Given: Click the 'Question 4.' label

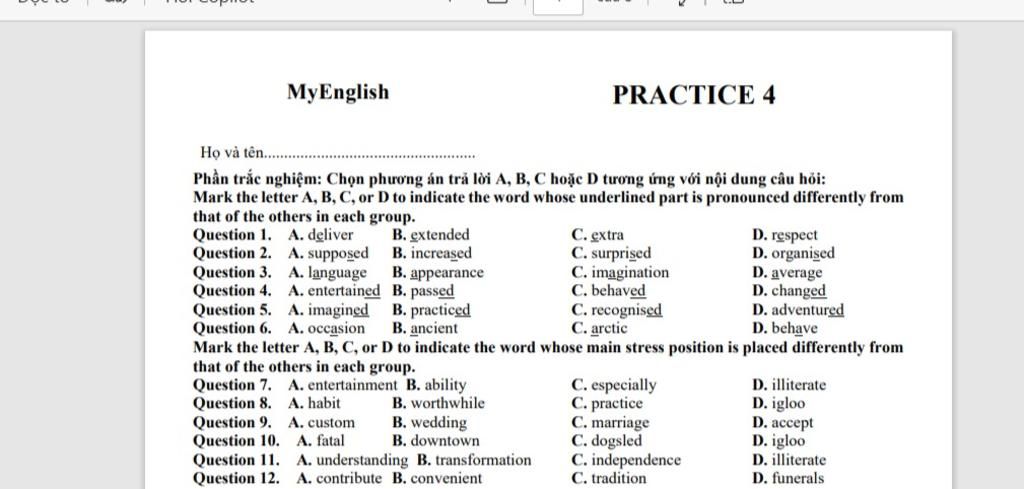Looking at the screenshot, I should coord(232,291).
